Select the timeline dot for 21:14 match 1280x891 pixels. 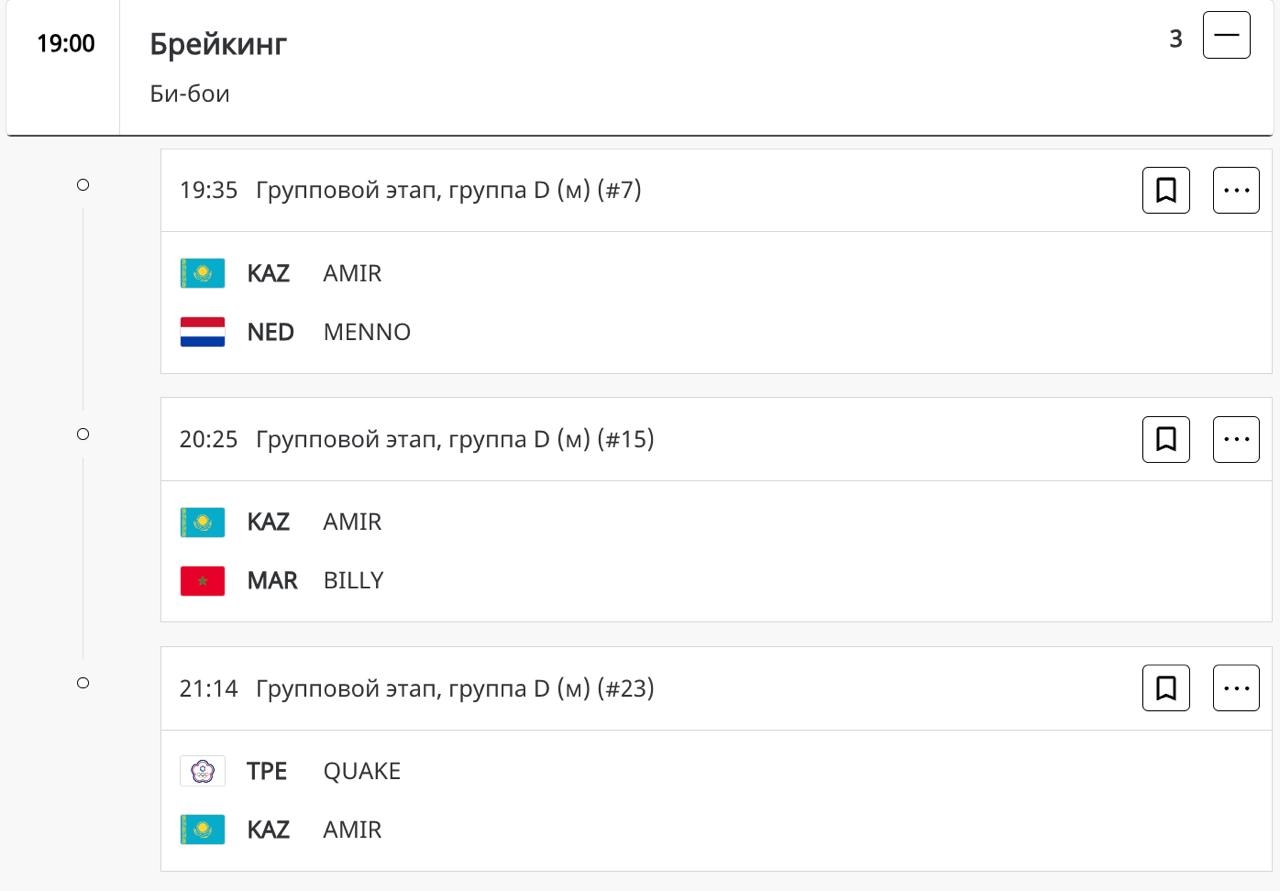[x=83, y=683]
